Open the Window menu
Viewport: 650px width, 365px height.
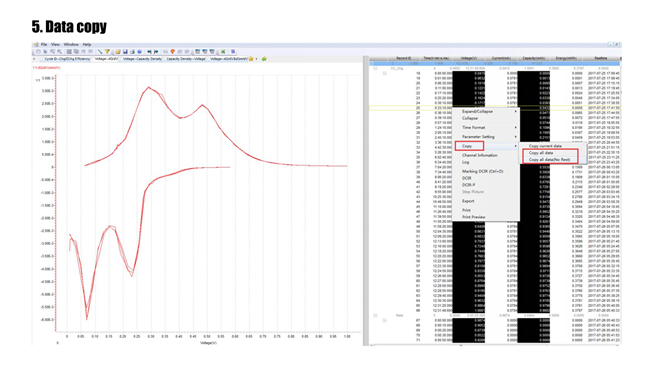(x=71, y=44)
